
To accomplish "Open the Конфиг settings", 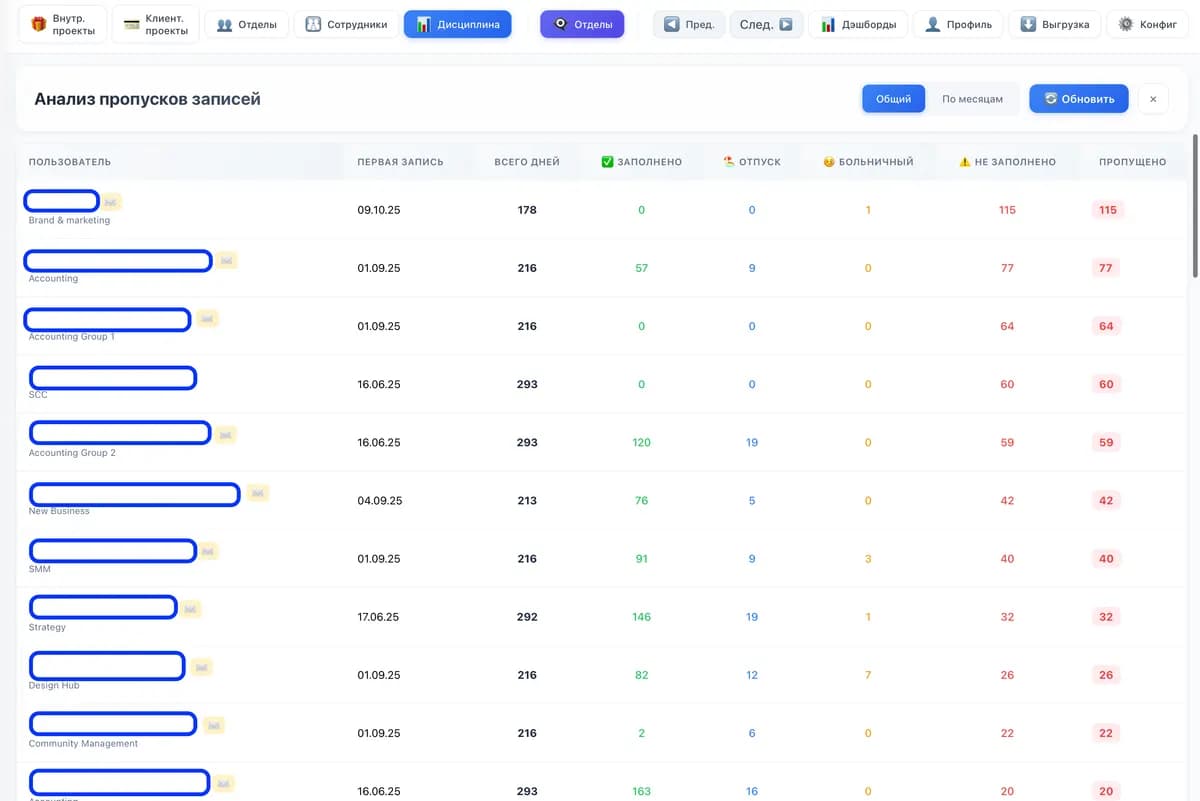I will click(x=1148, y=24).
